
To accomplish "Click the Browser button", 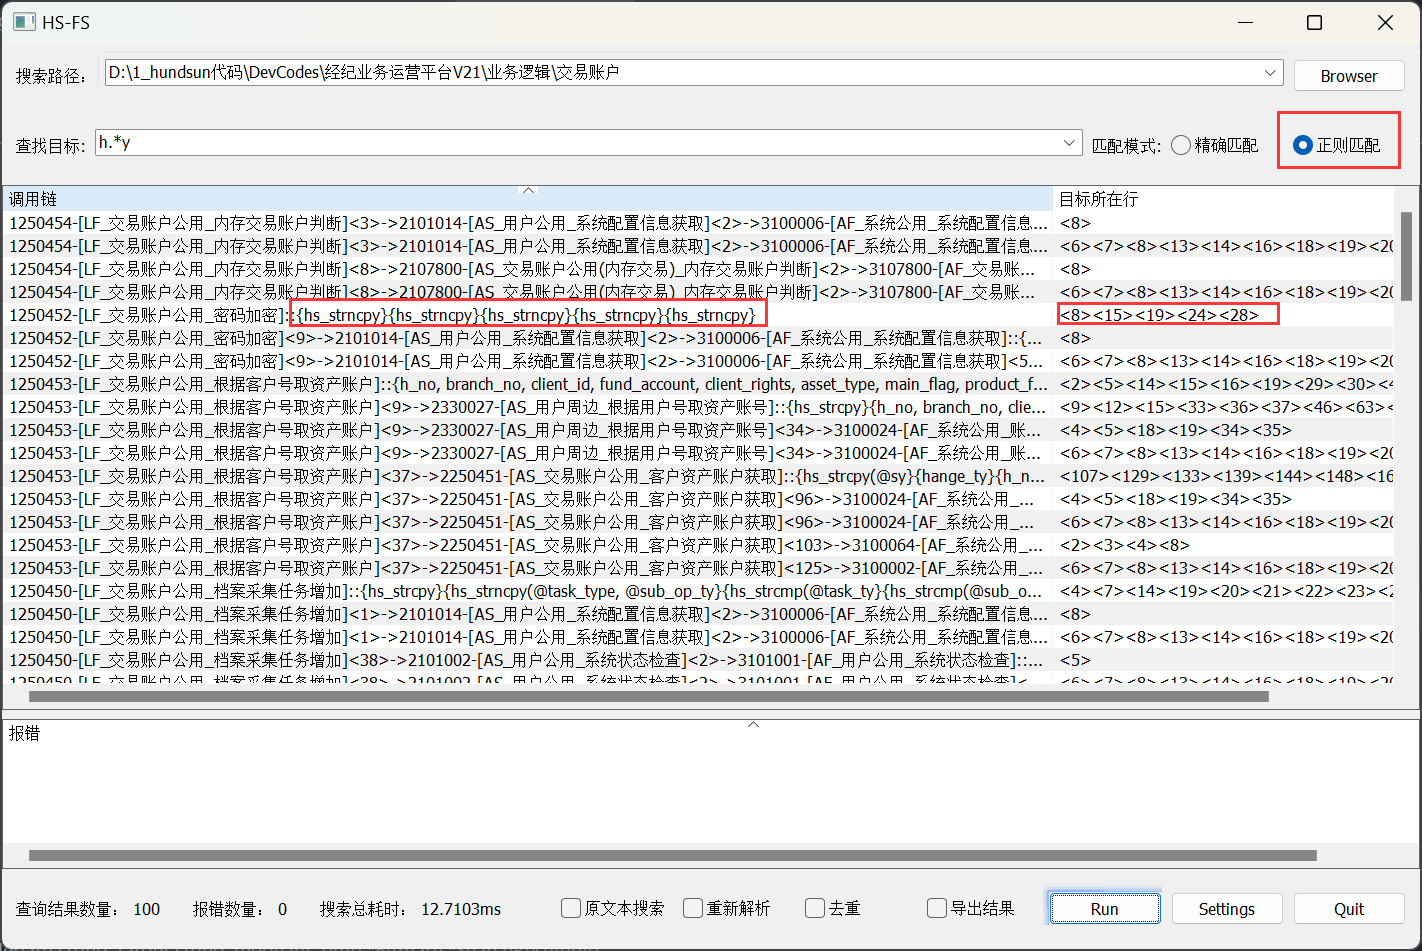I will (1348, 76).
